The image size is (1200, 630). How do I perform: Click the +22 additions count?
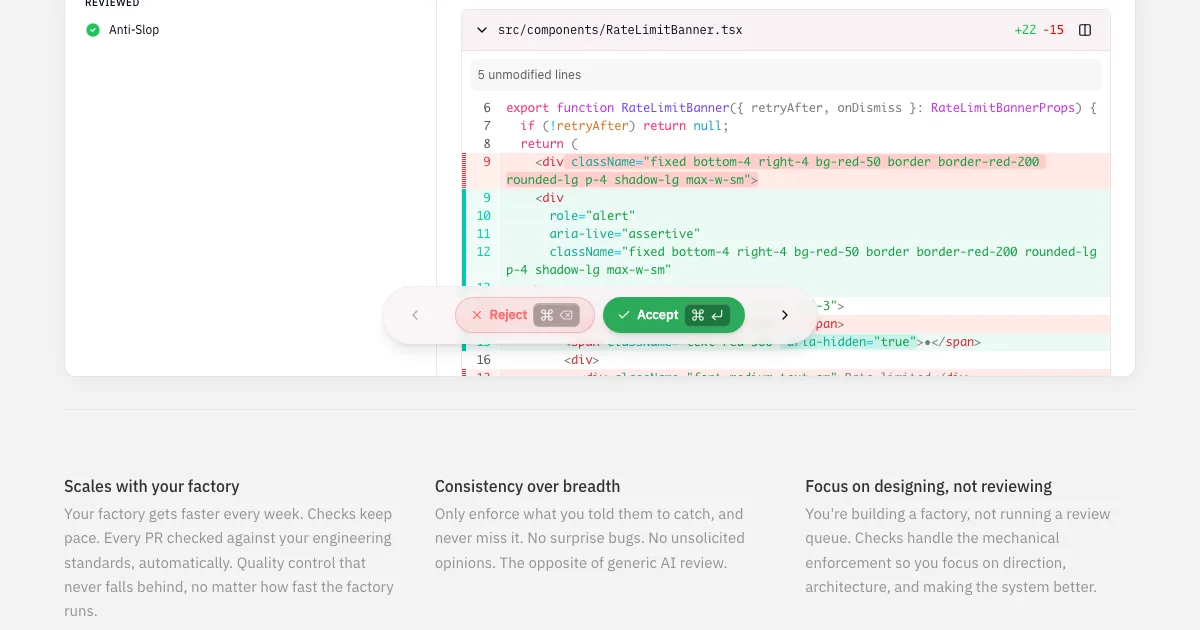click(x=1025, y=30)
